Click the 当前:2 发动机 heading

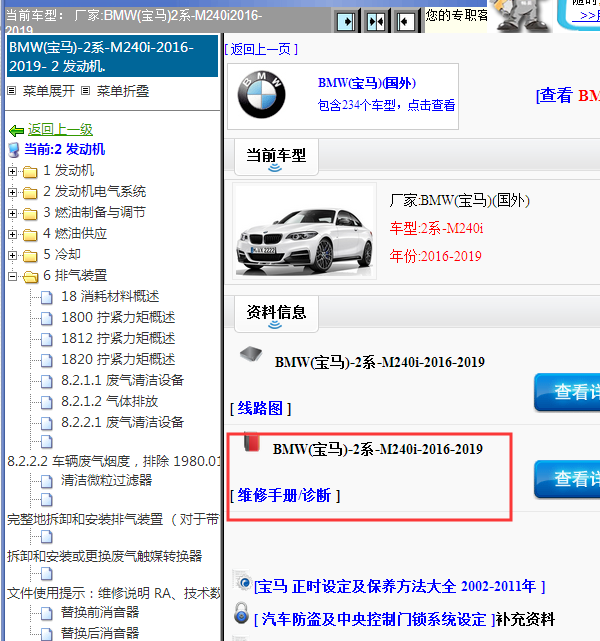(x=65, y=150)
